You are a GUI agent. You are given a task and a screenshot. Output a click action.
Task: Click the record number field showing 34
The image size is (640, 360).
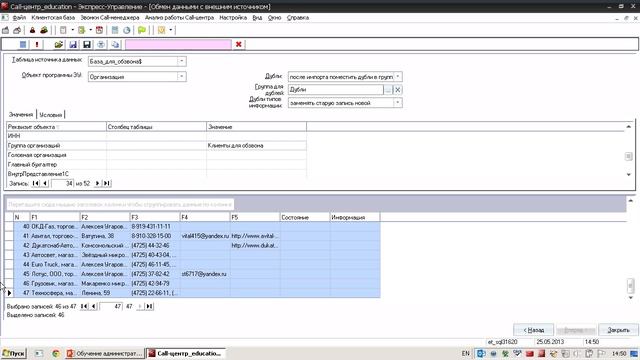tap(62, 184)
